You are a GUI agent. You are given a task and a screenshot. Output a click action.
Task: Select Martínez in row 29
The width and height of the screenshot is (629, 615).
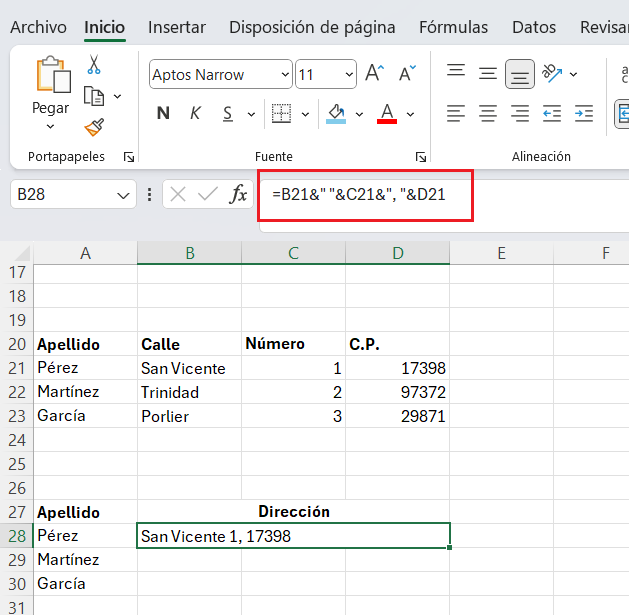pos(85,560)
